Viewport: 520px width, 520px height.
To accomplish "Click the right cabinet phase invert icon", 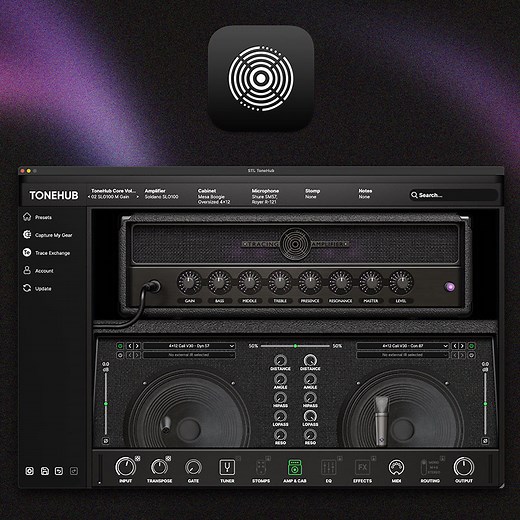I will click(485, 441).
